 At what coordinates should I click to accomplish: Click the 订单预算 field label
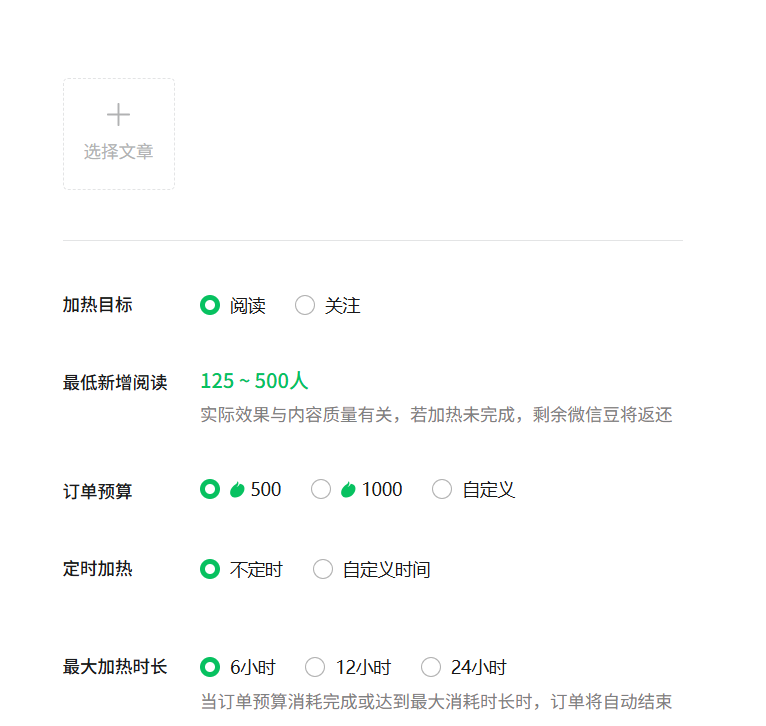(97, 491)
